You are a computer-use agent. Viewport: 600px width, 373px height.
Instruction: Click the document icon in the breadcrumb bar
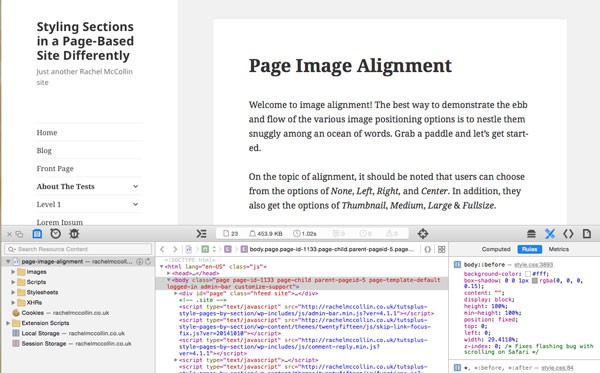pos(189,249)
